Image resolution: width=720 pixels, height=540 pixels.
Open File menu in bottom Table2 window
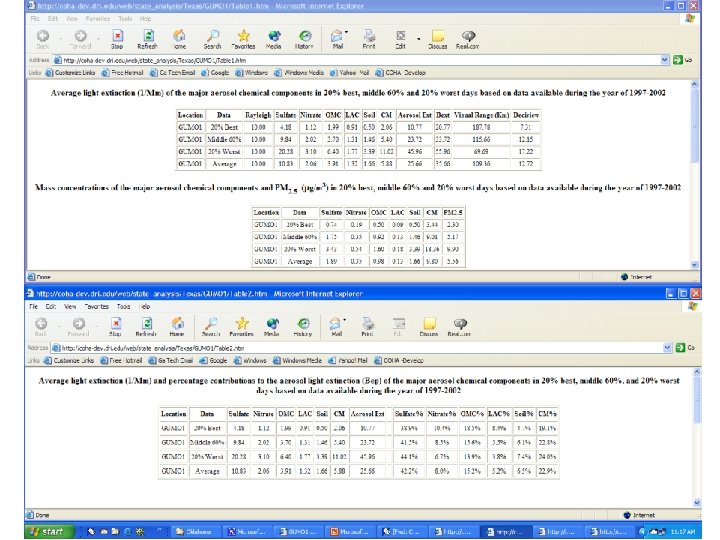point(34,306)
